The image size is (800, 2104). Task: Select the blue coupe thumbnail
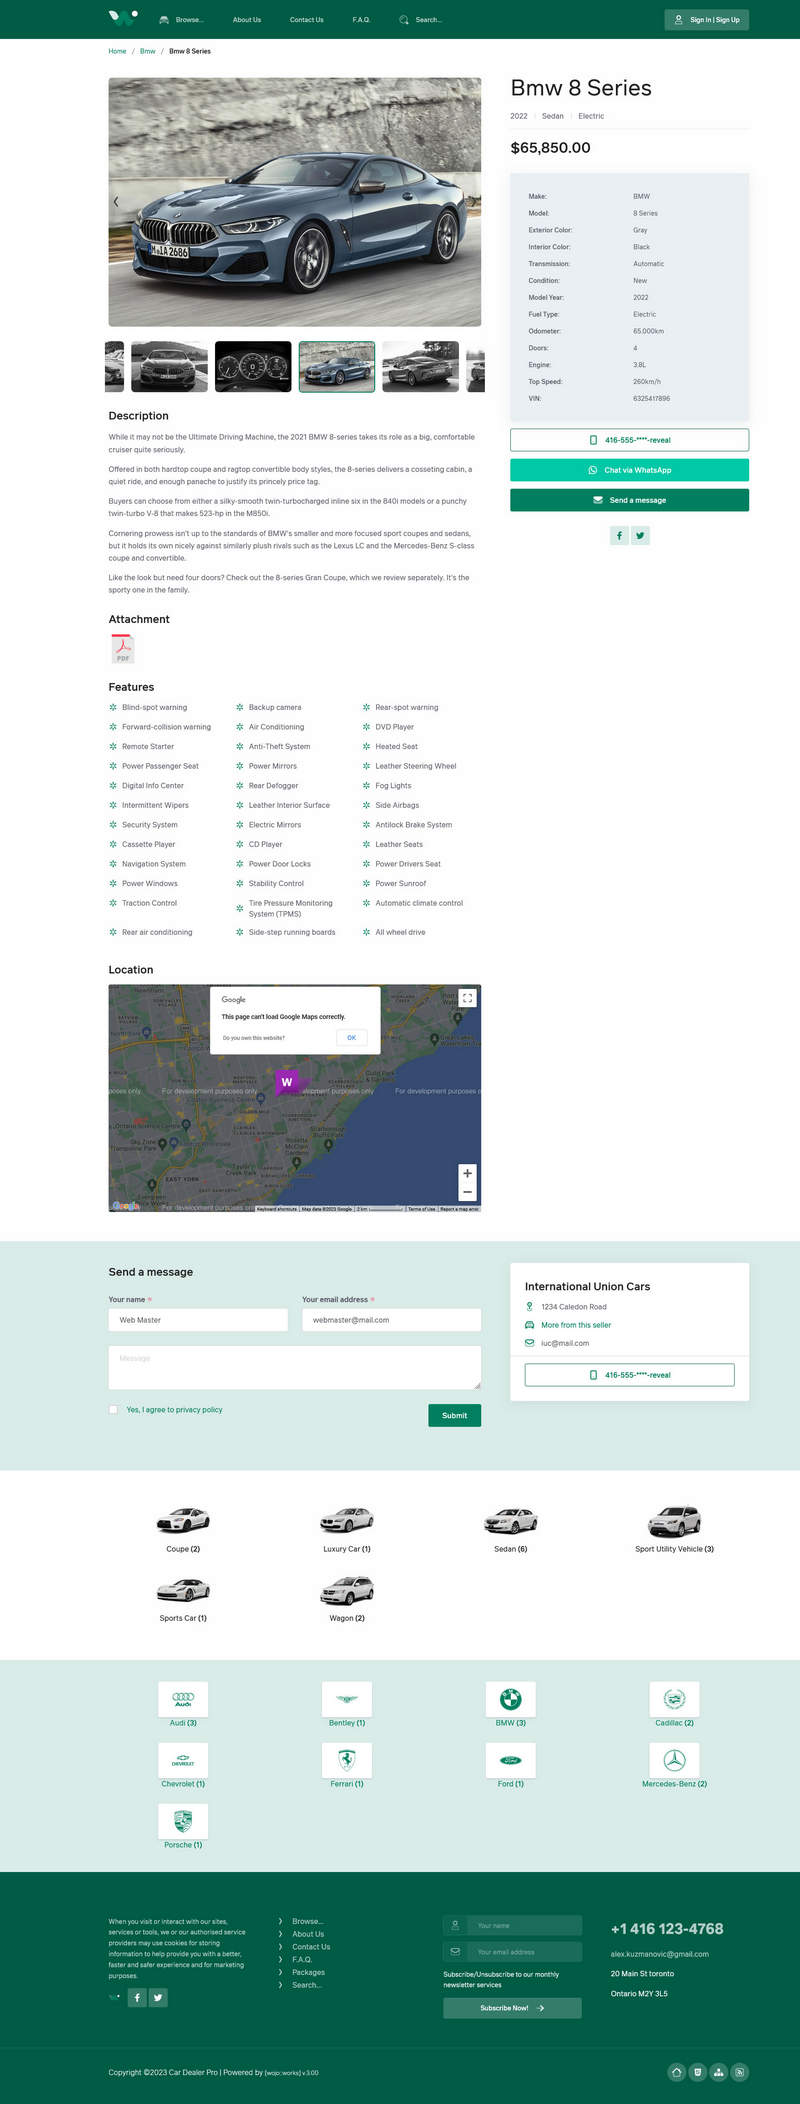click(337, 366)
